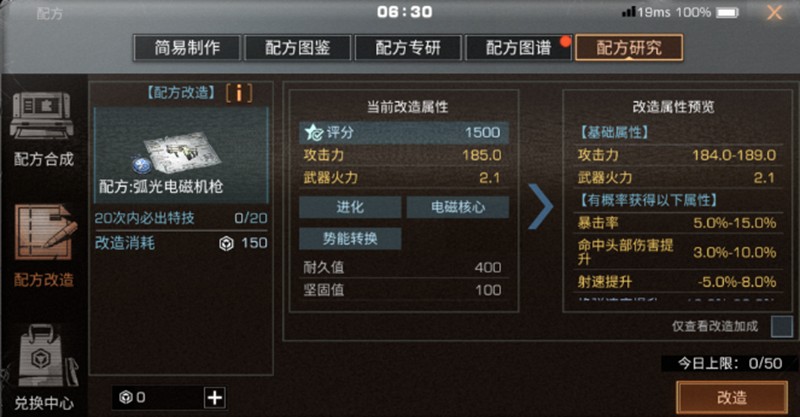The height and width of the screenshot is (417, 800).
Task: Click the orange info icon beside 配方改造
Action: (239, 93)
